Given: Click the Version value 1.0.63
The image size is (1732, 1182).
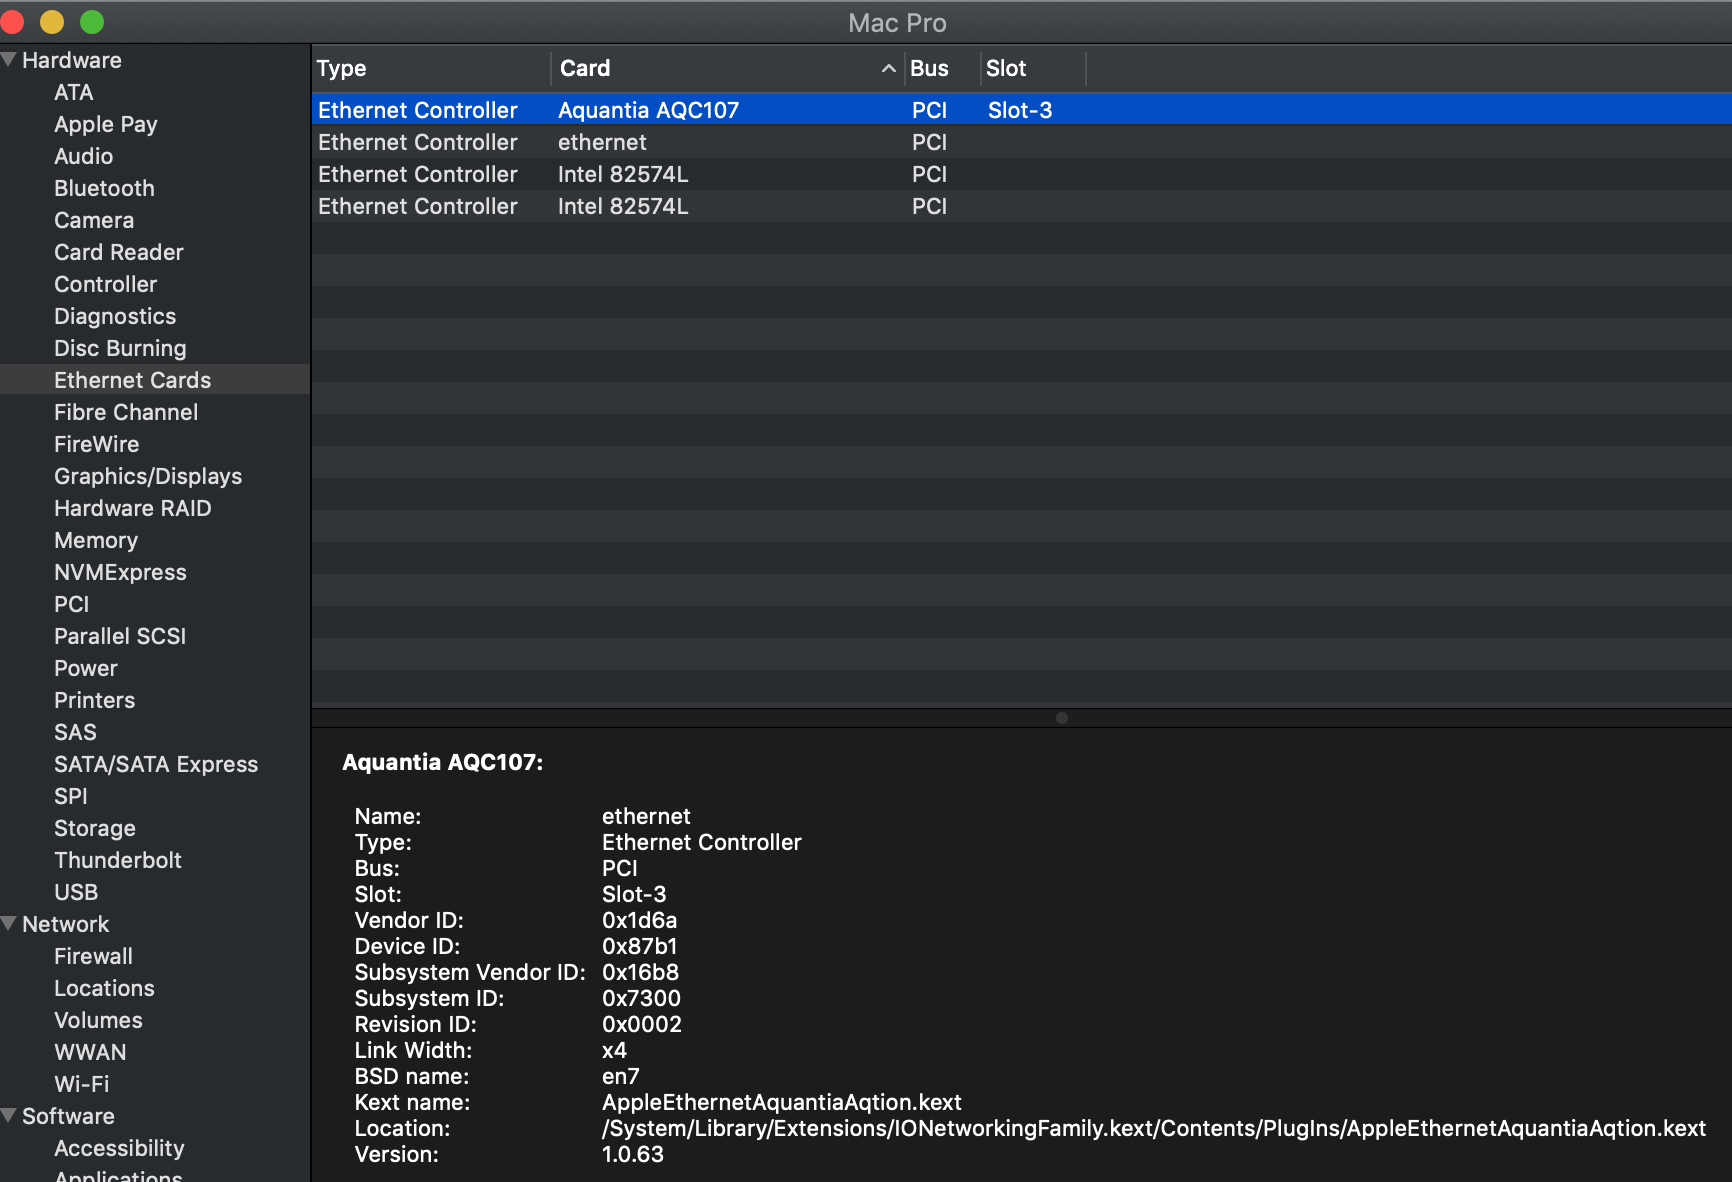Looking at the screenshot, I should coord(633,1154).
